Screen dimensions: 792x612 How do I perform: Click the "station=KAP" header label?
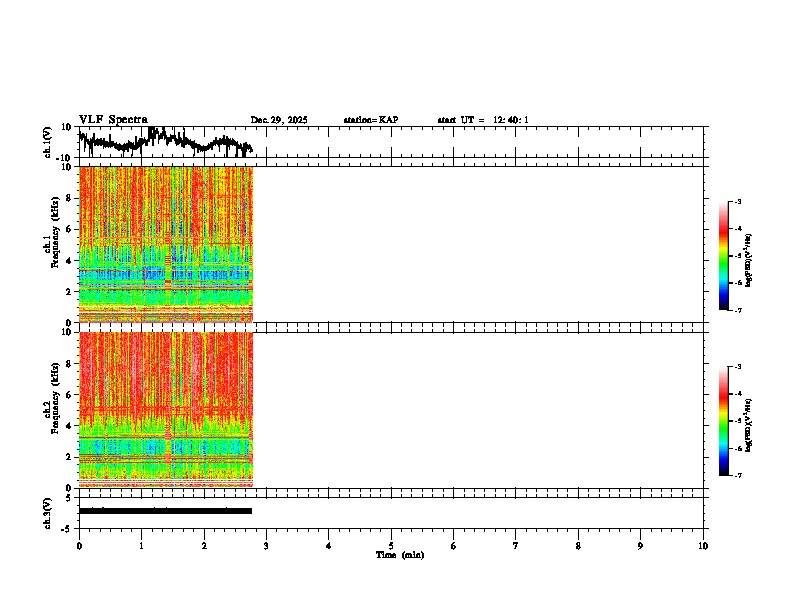[x=371, y=120]
